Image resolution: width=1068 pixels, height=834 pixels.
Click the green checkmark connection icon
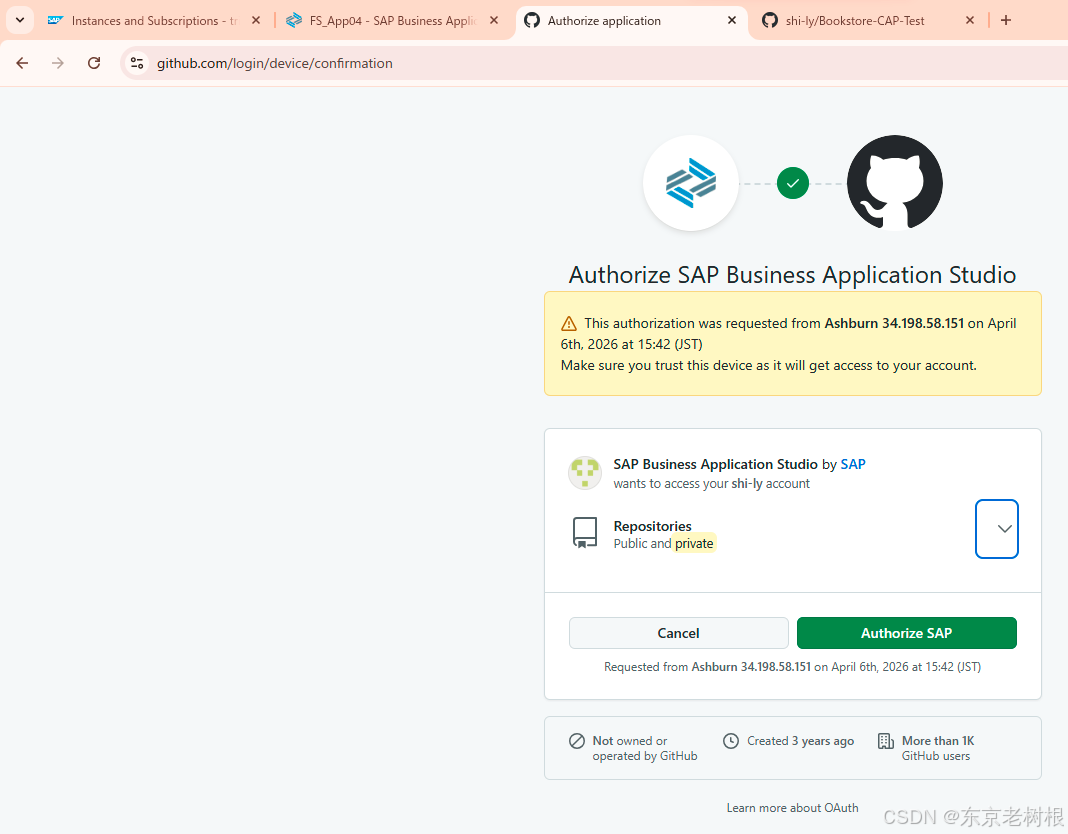point(793,183)
